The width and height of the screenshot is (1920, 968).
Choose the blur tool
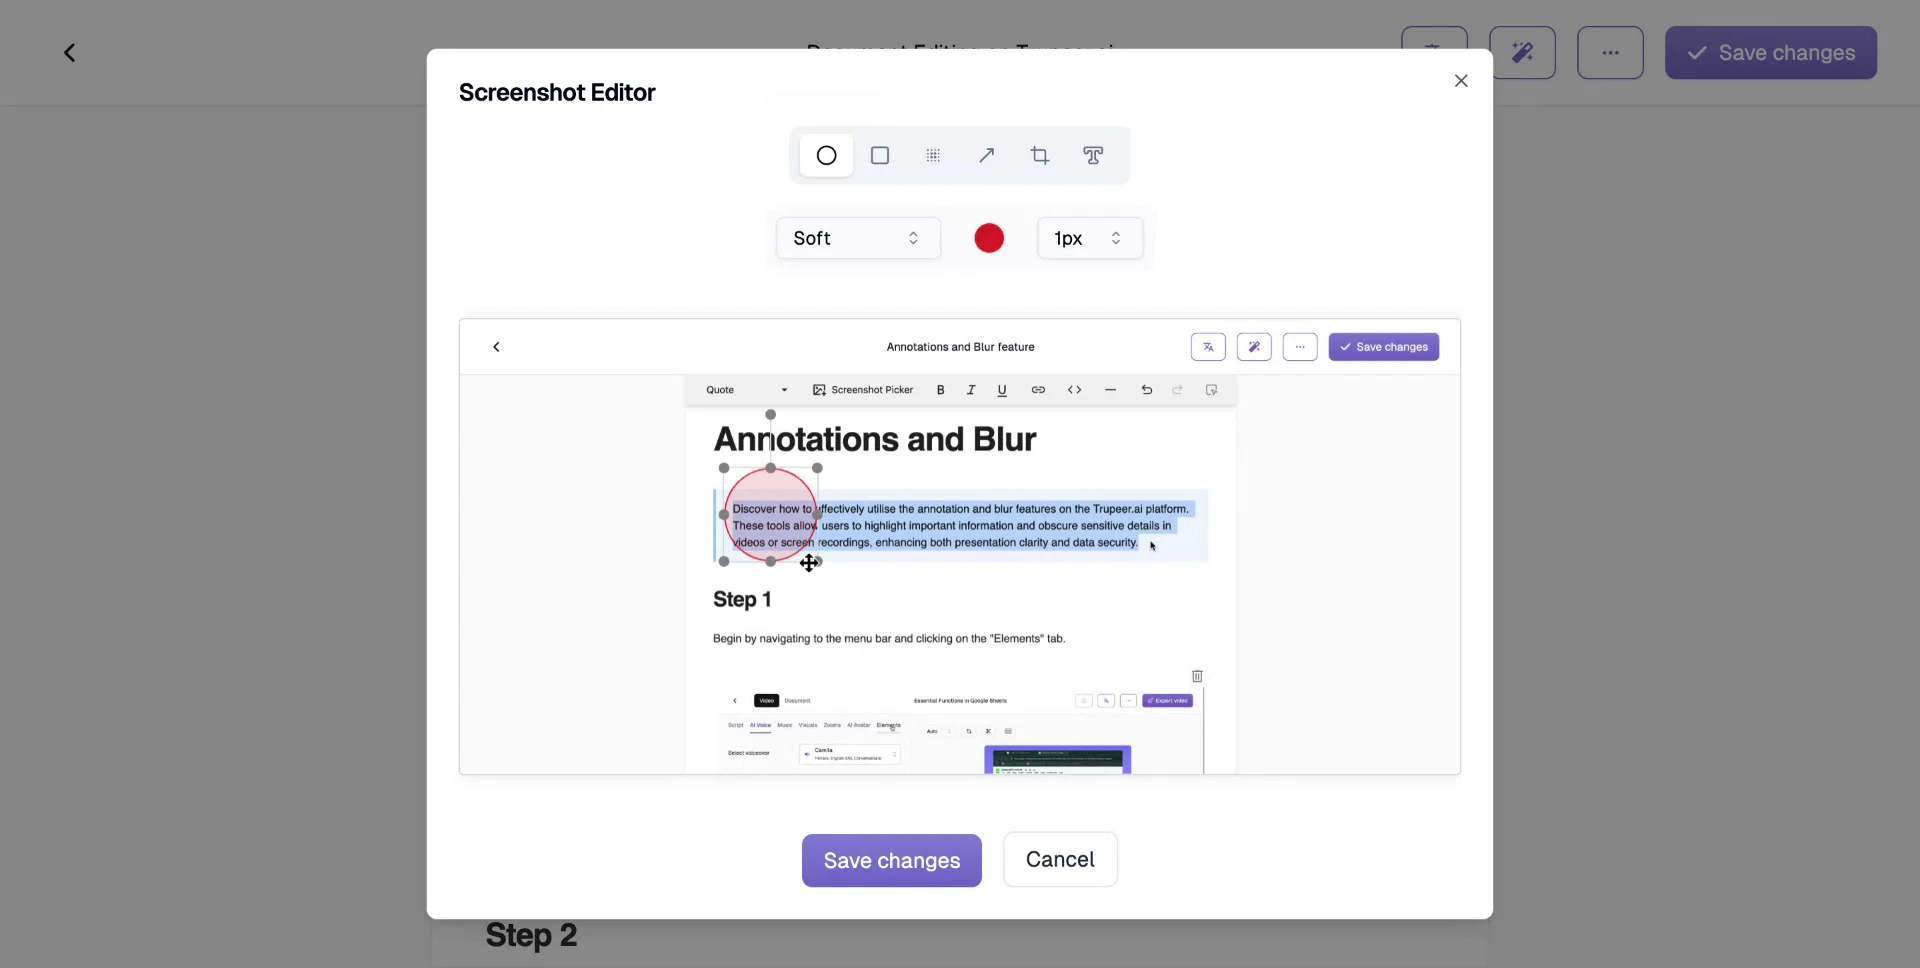point(933,155)
